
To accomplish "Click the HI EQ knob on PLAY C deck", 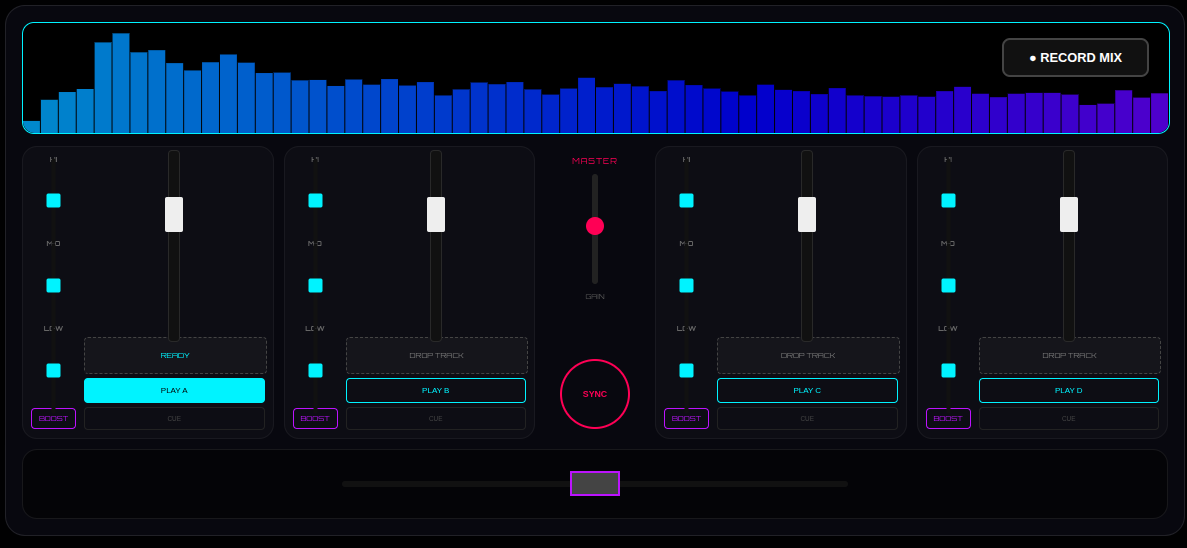I will pyautogui.click(x=687, y=201).
